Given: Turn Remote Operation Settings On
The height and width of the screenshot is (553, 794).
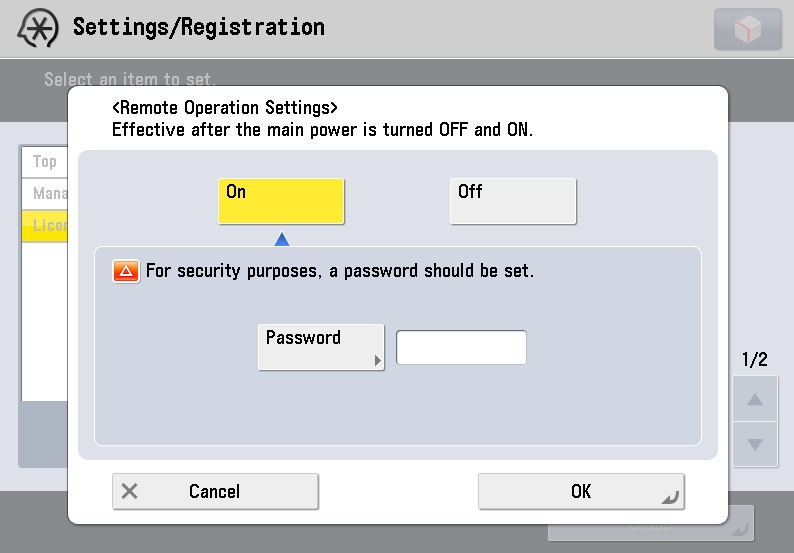Looking at the screenshot, I should click(281, 201).
